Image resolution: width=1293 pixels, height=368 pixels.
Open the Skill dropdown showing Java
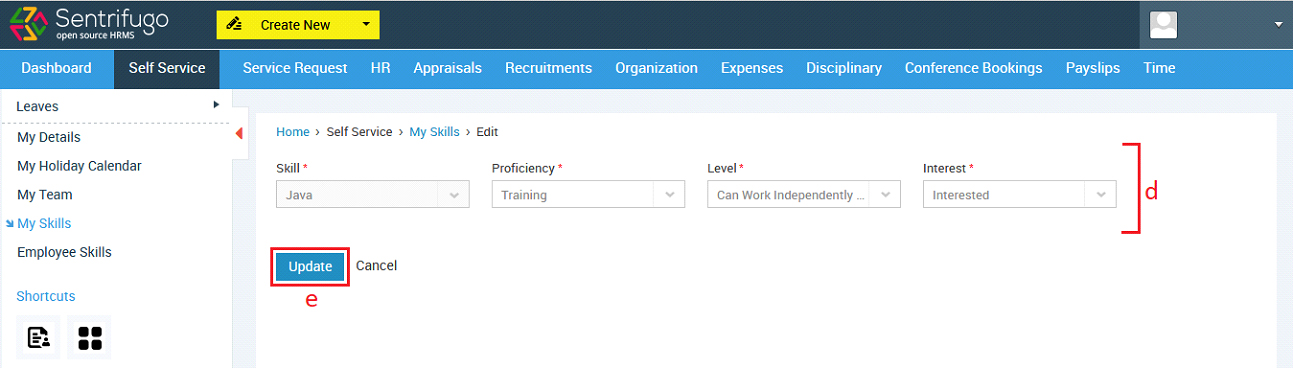[x=373, y=195]
